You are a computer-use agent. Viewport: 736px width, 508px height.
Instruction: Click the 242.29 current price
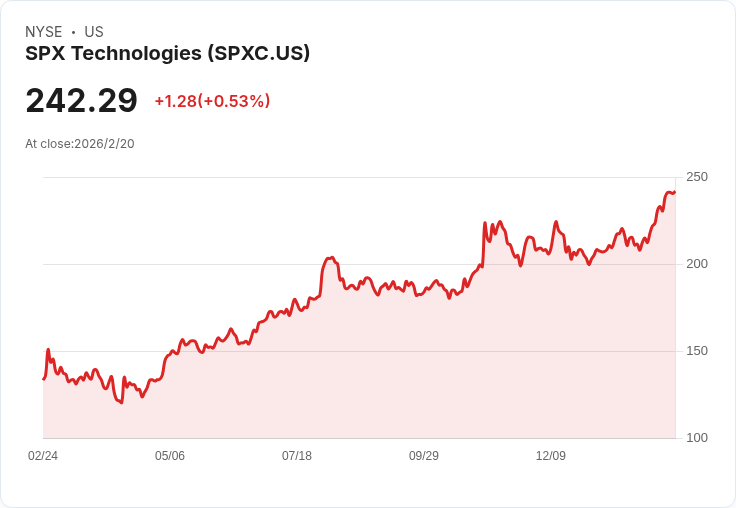point(81,101)
